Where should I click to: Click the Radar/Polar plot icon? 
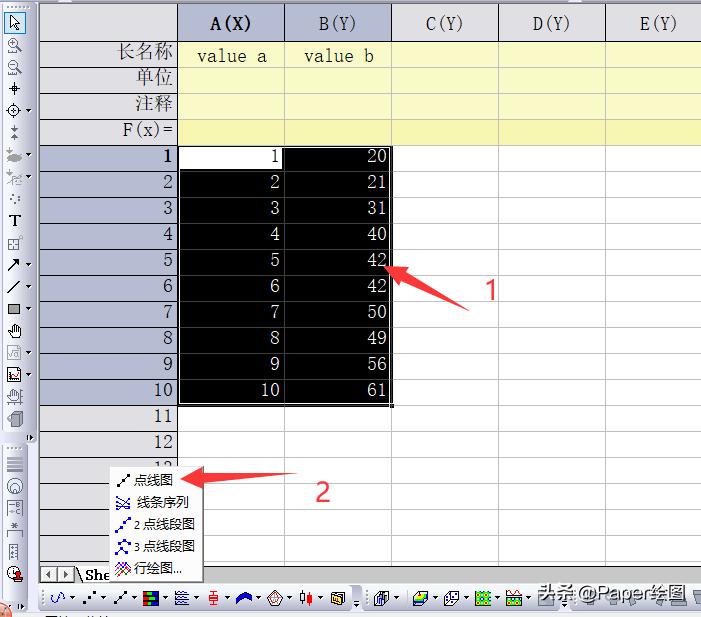coord(274,598)
